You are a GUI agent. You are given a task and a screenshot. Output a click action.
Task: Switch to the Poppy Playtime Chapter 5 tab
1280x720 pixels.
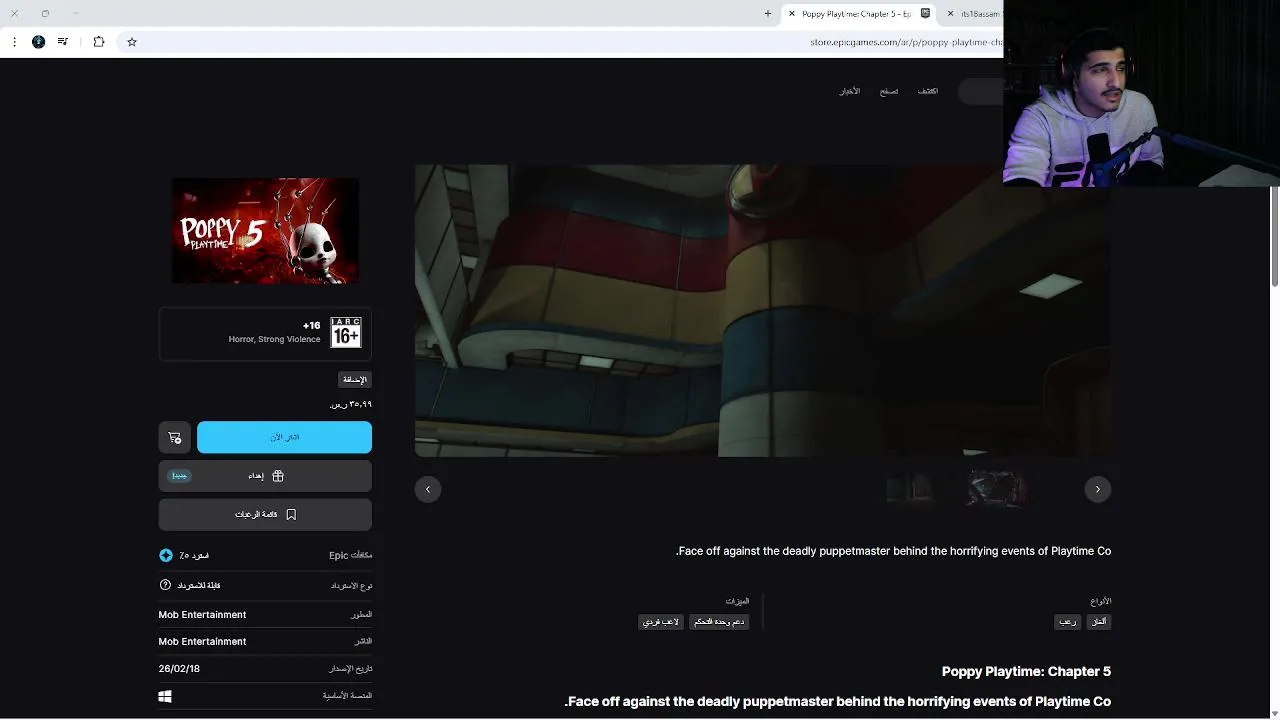pyautogui.click(x=860, y=14)
